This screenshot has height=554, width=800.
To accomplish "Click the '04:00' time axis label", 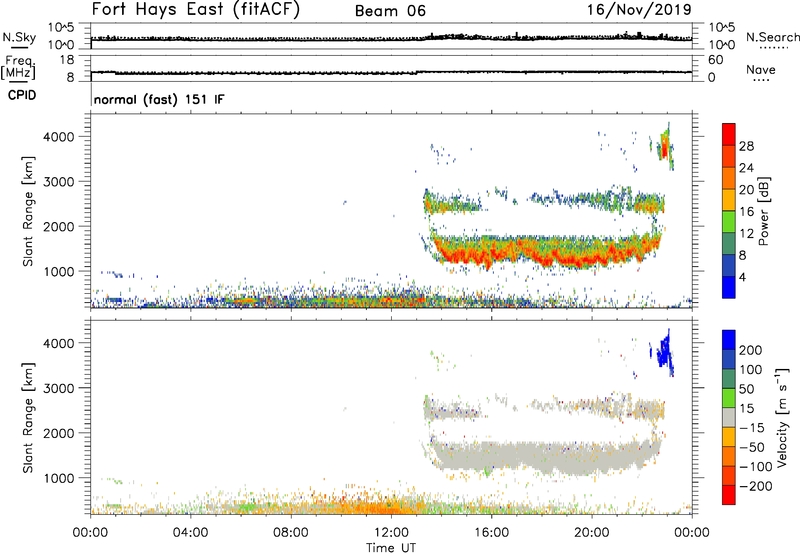I will [x=190, y=533].
